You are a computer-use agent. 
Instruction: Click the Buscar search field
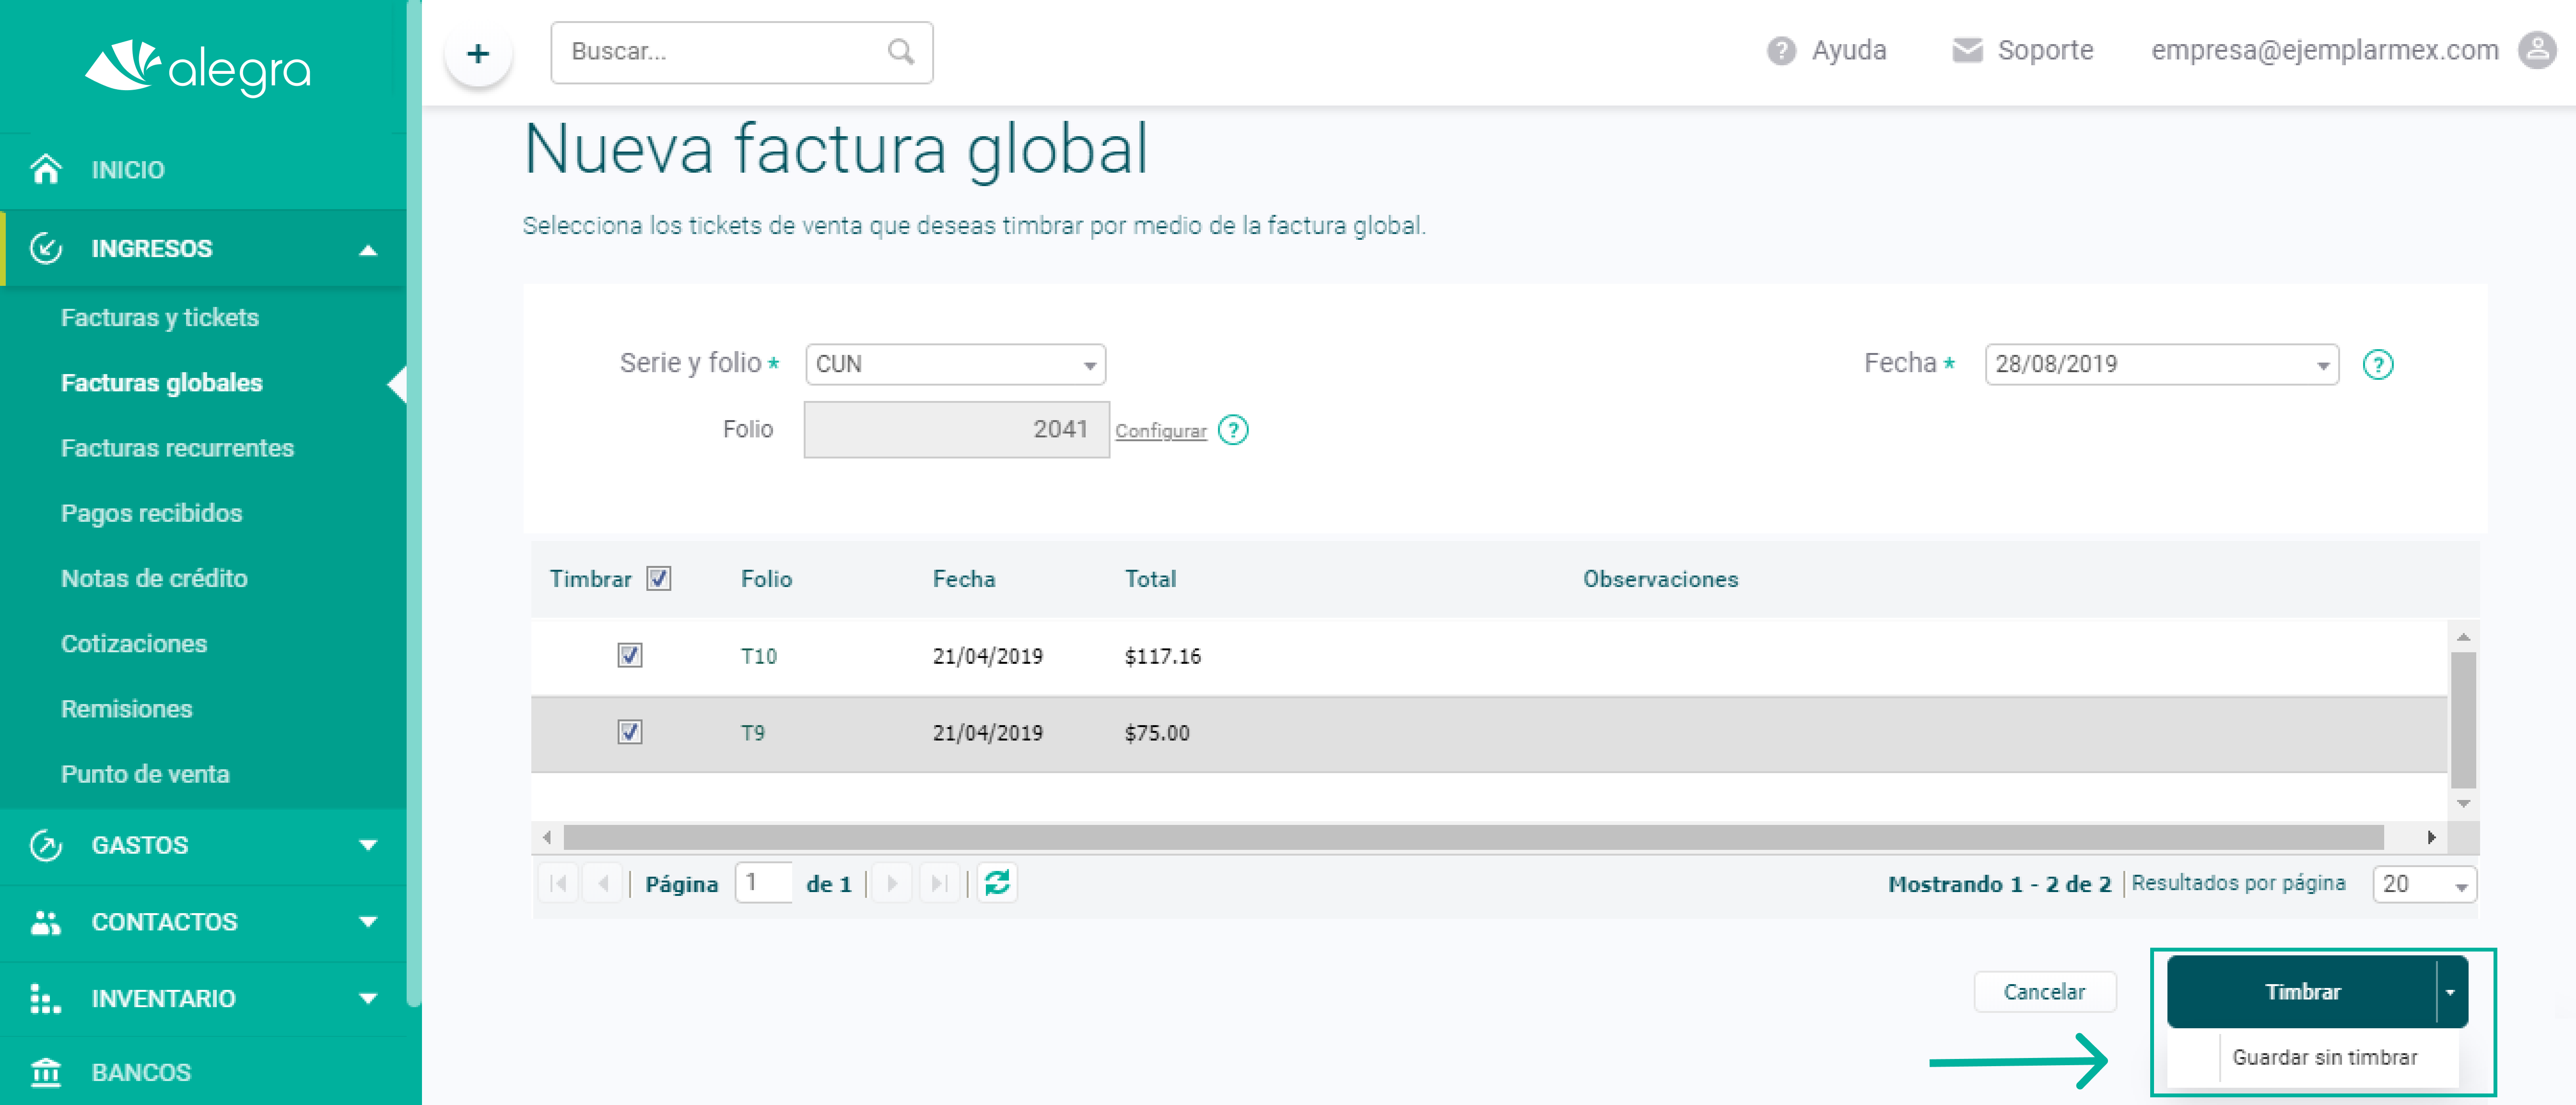741,52
